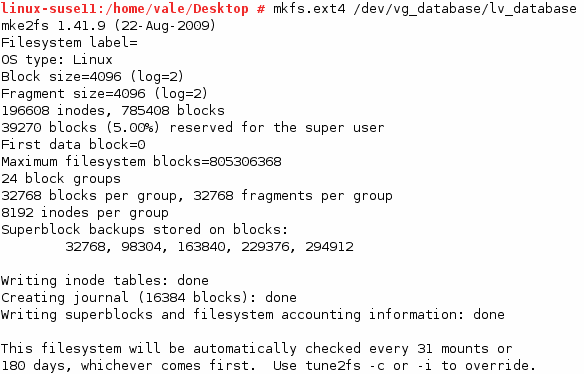Click the Maximum filesystem blocks=805306368 line
The image size is (584, 374).
(141, 162)
